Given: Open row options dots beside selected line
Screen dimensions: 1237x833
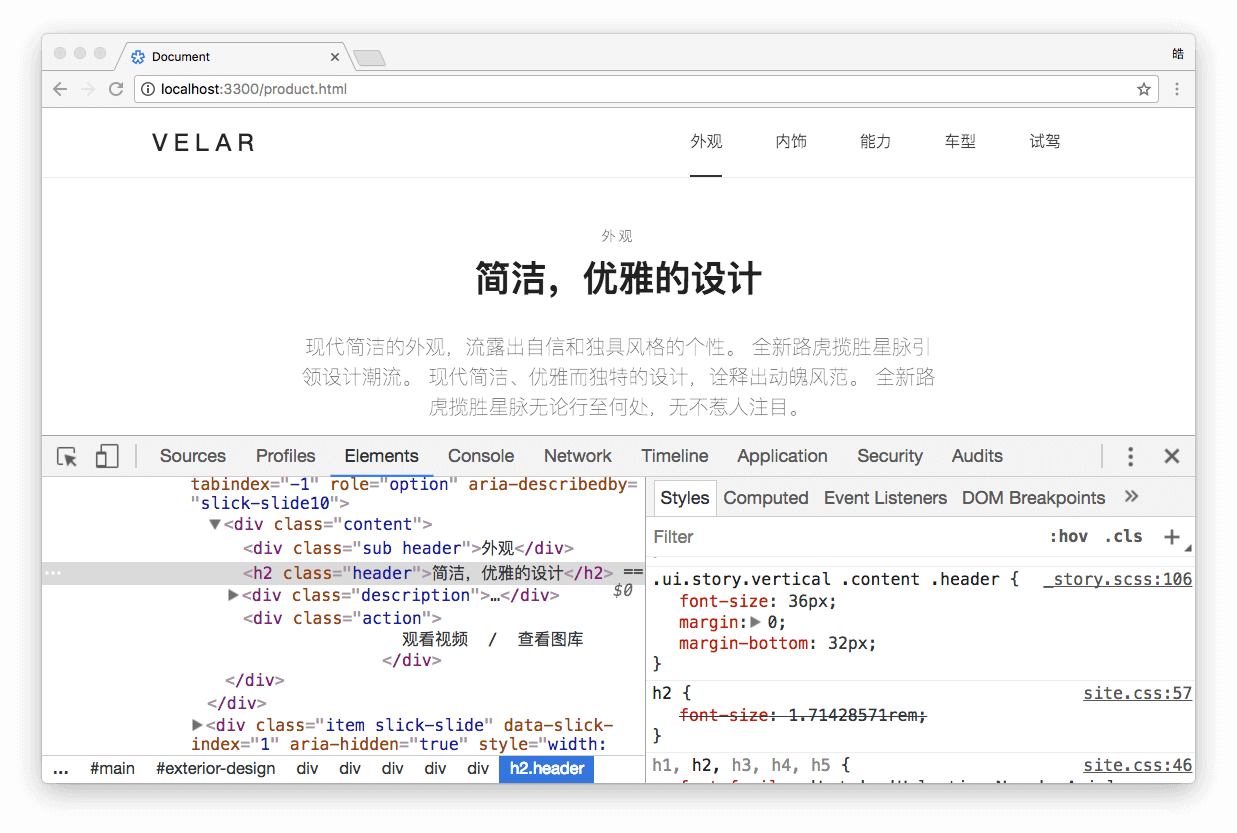Looking at the screenshot, I should [53, 574].
